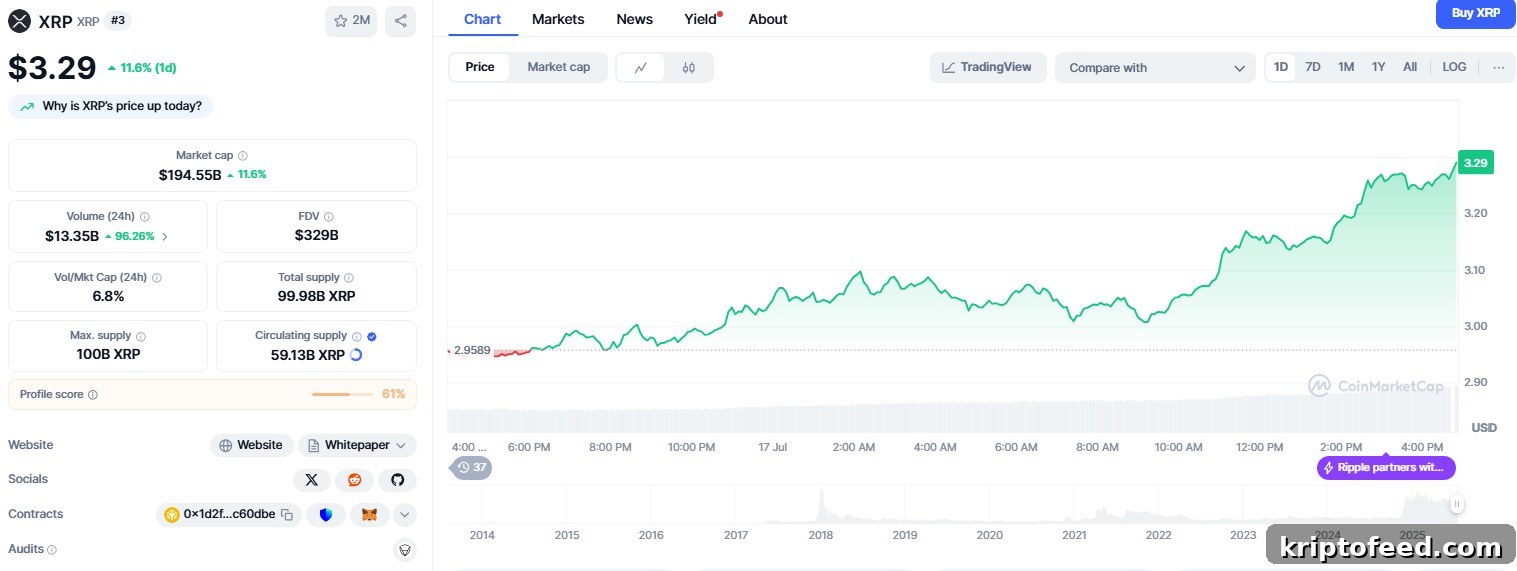Click the #3 rank badge

click(x=117, y=20)
